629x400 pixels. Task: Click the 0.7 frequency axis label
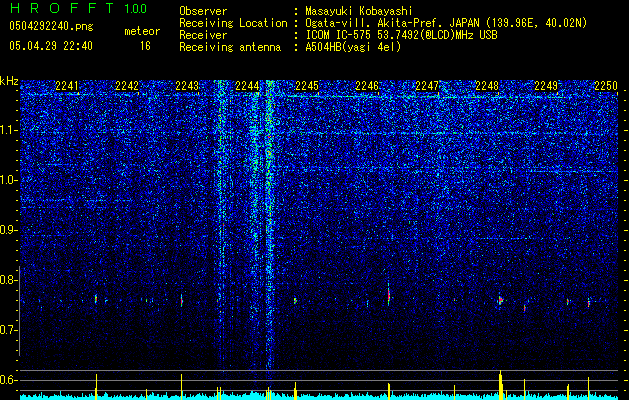(8, 330)
